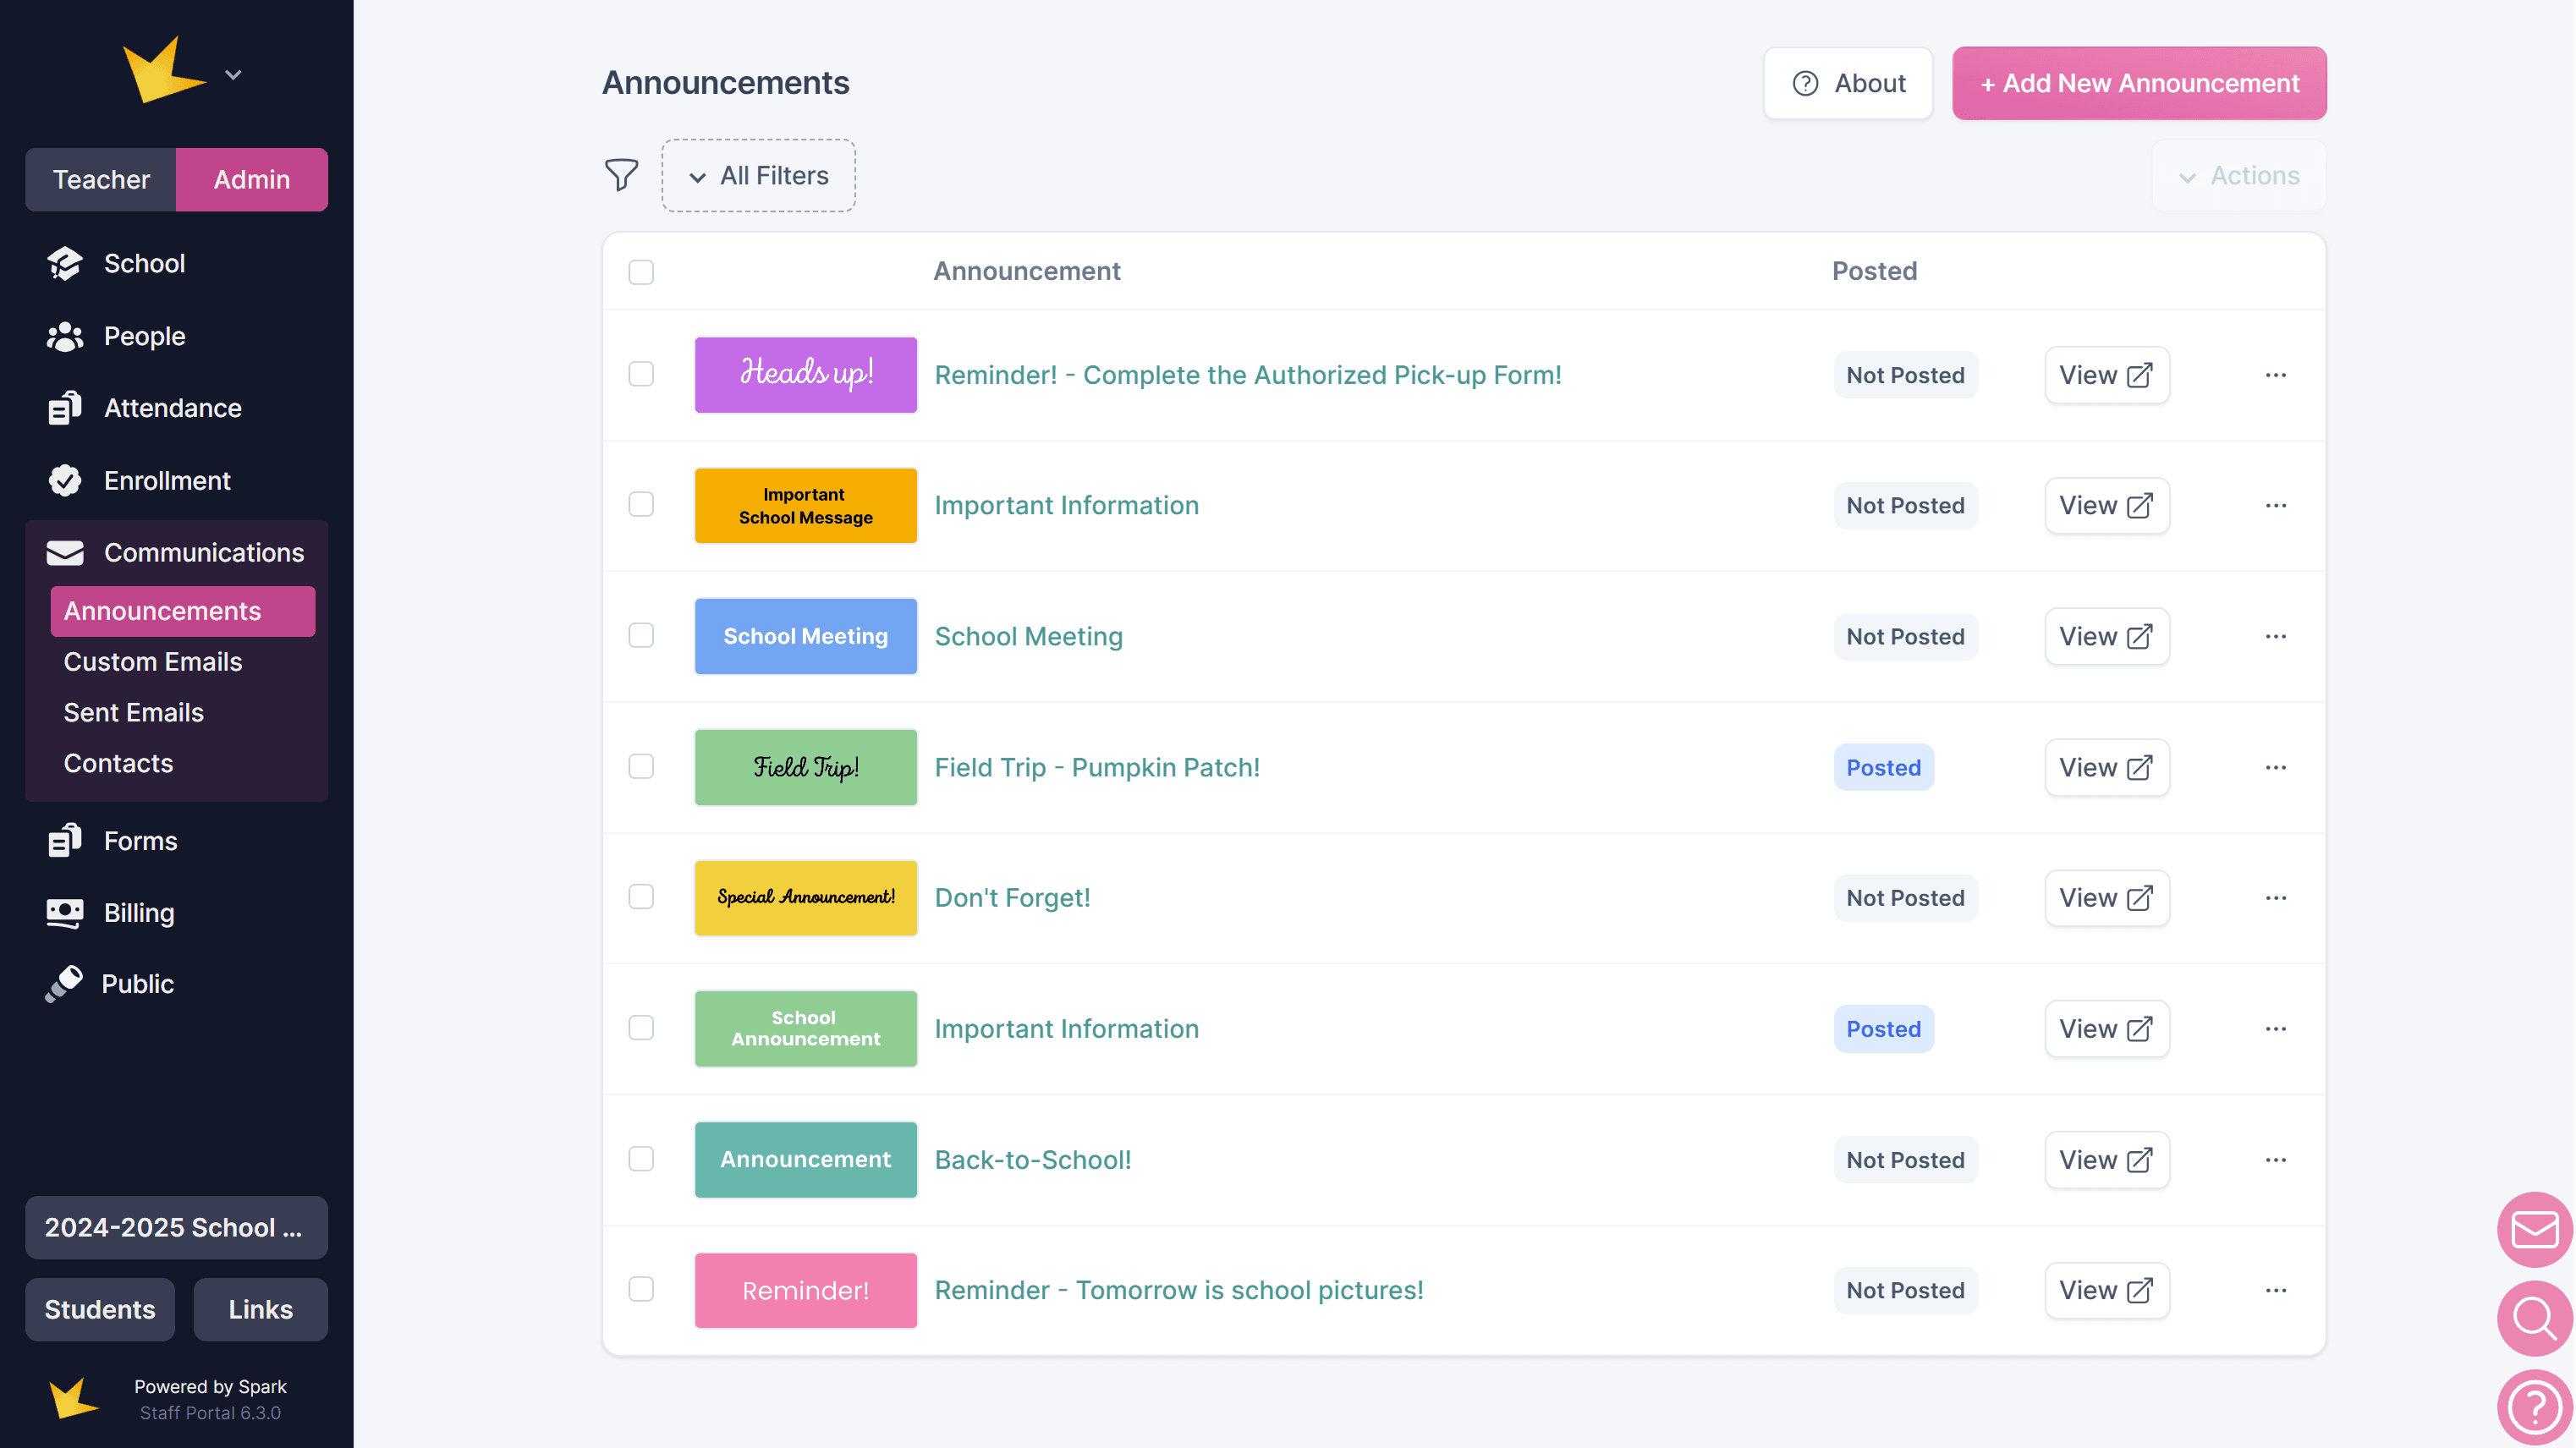Switch to the Teacher tab
2576x1448 pixels.
click(x=101, y=180)
